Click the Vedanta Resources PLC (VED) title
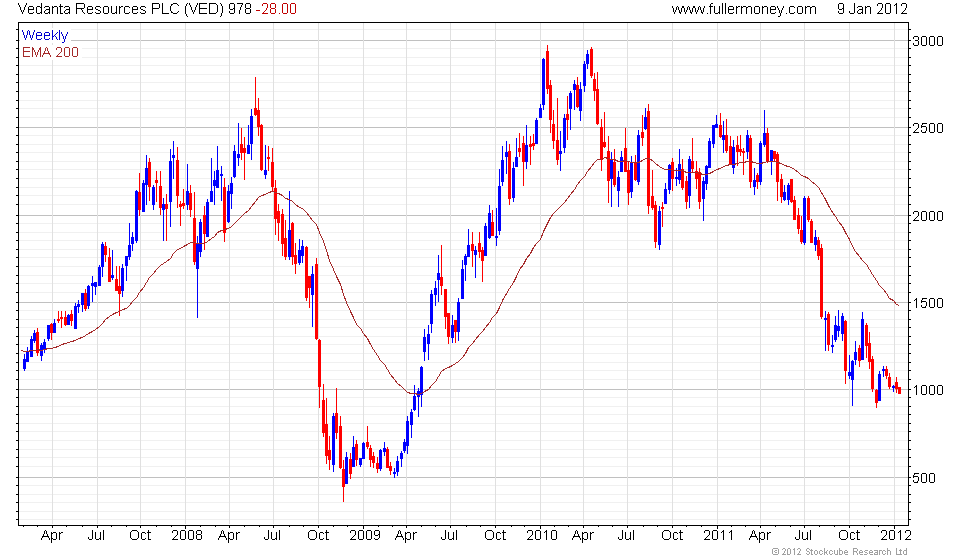Image resolution: width=960 pixels, height=560 pixels. 121,9
